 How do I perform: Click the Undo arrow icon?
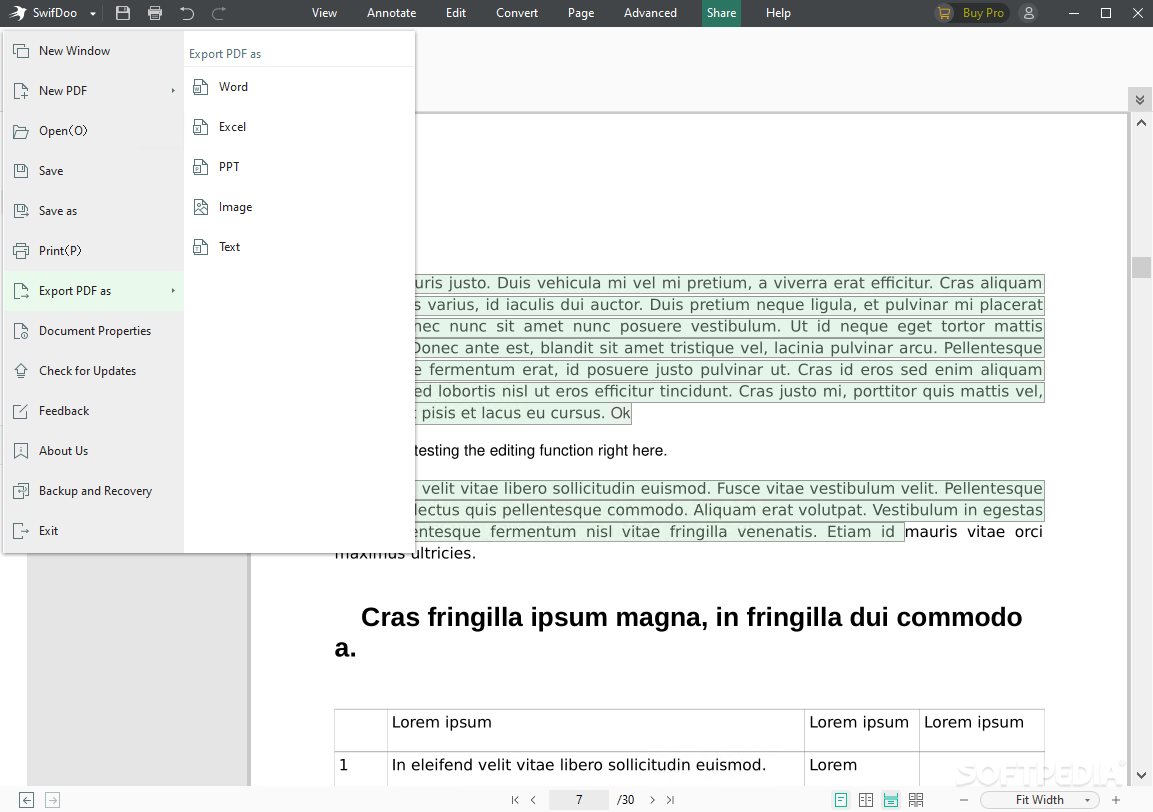click(187, 13)
